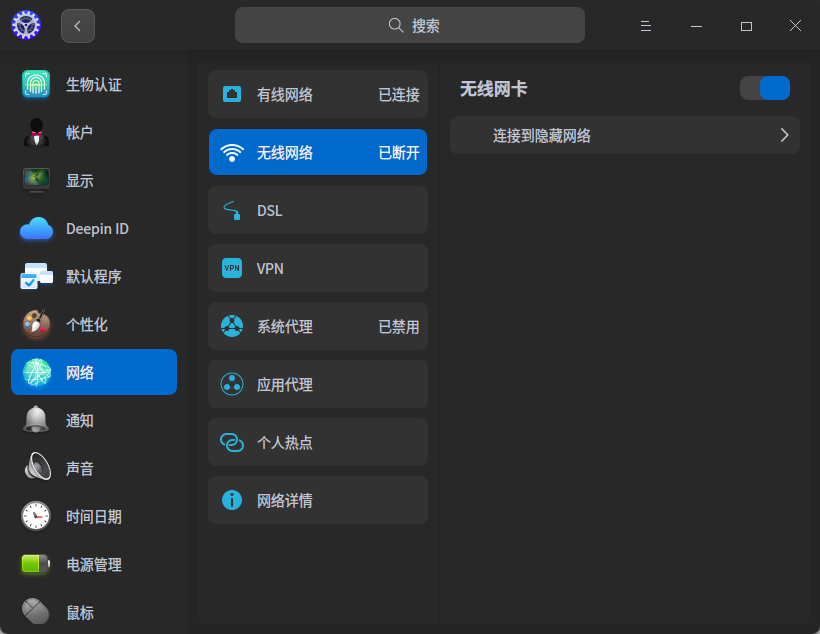Select the 有线网络 (wired network) entry
The width and height of the screenshot is (820, 634).
point(318,94)
